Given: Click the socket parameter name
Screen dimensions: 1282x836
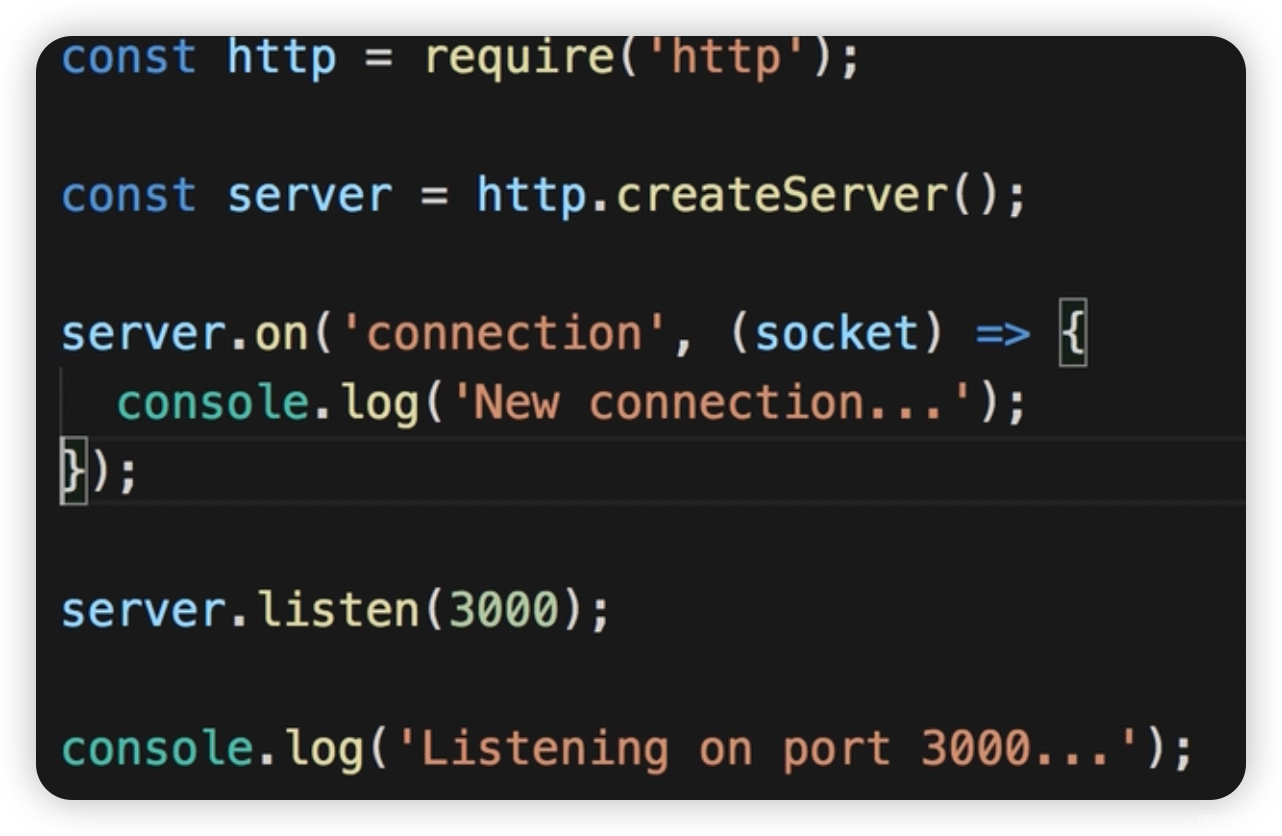Looking at the screenshot, I should (840, 332).
